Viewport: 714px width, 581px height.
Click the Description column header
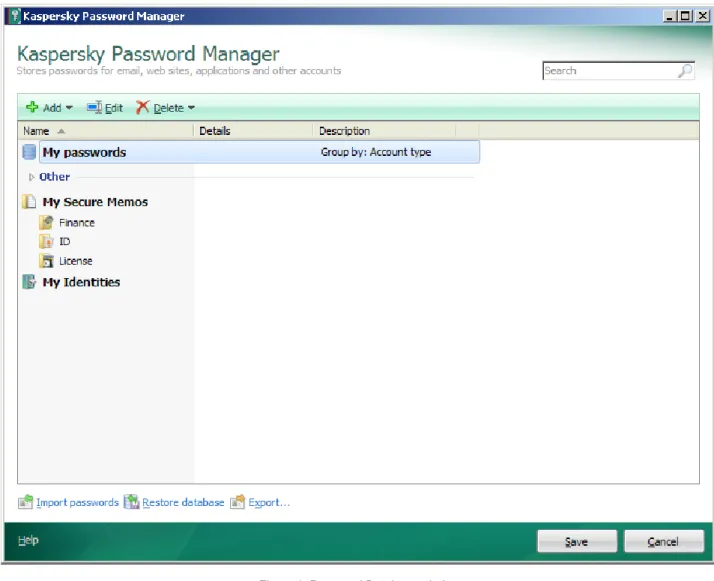384,131
